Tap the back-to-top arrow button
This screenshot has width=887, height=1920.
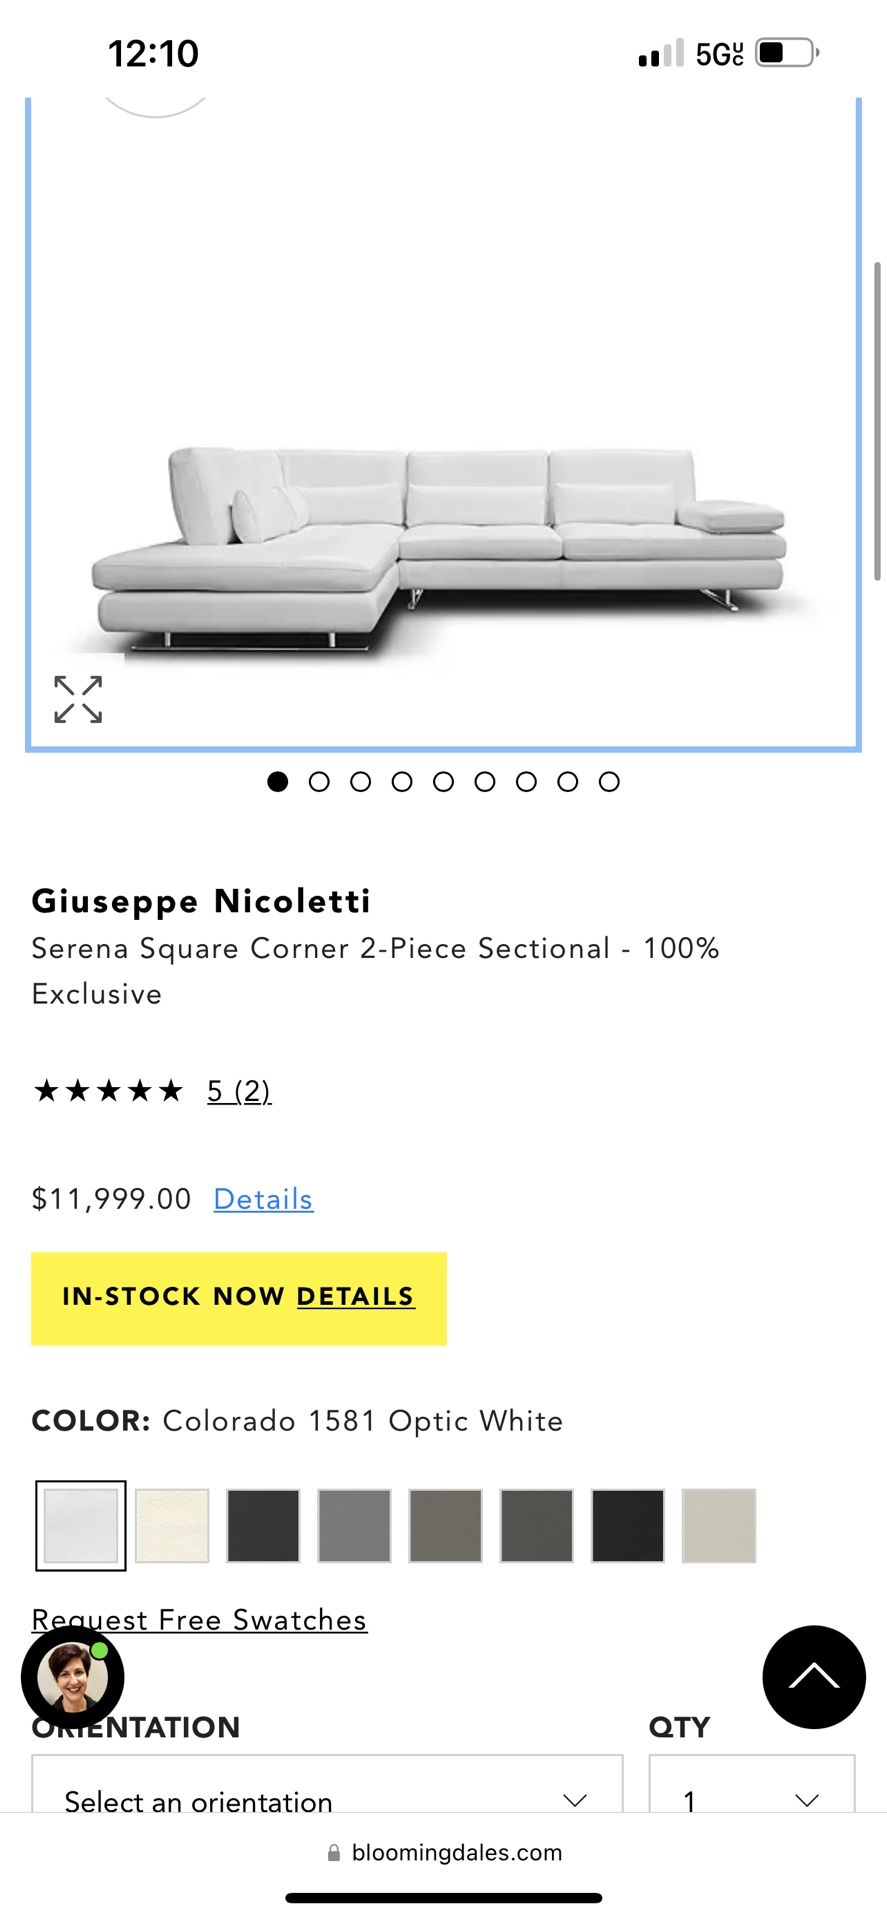point(814,1677)
